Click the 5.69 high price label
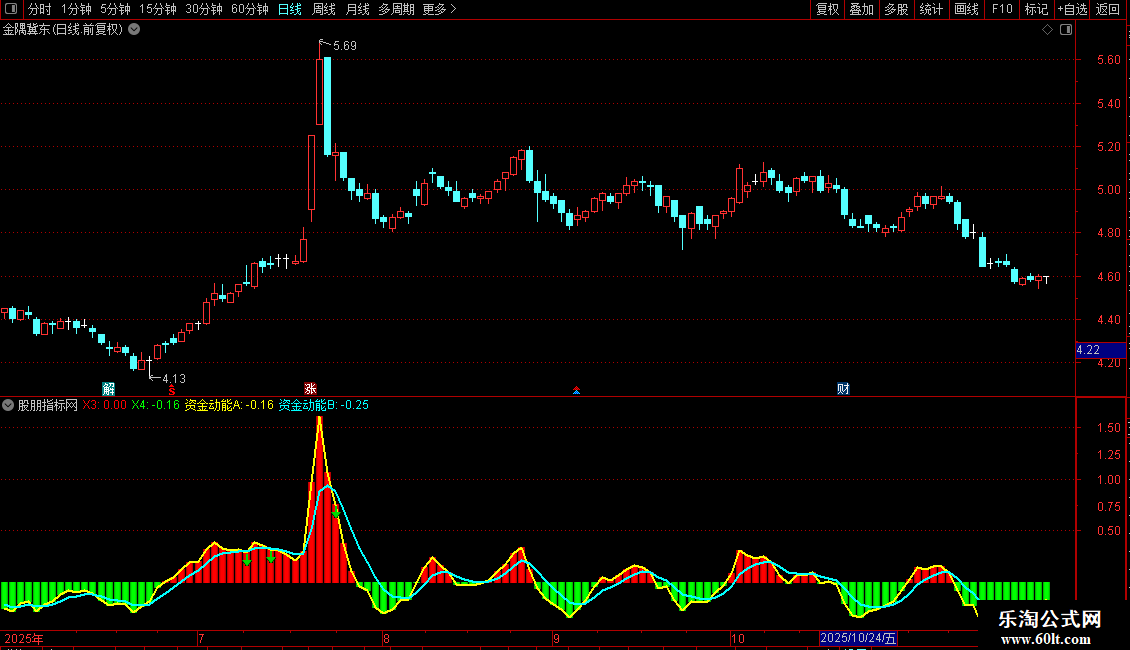 (x=344, y=46)
